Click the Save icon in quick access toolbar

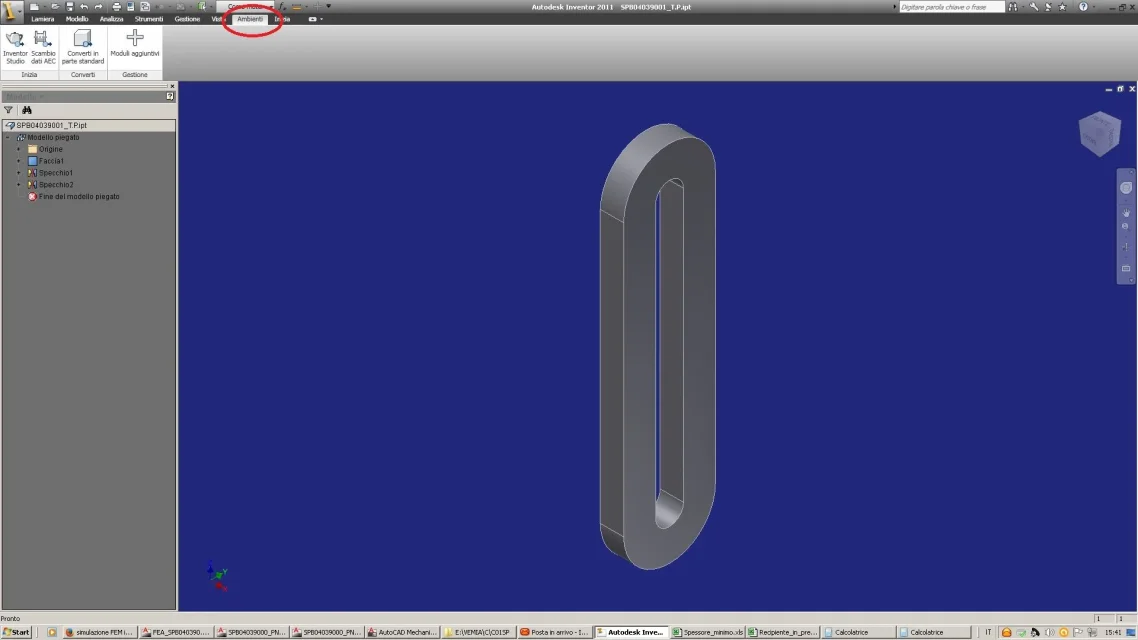[70, 7]
